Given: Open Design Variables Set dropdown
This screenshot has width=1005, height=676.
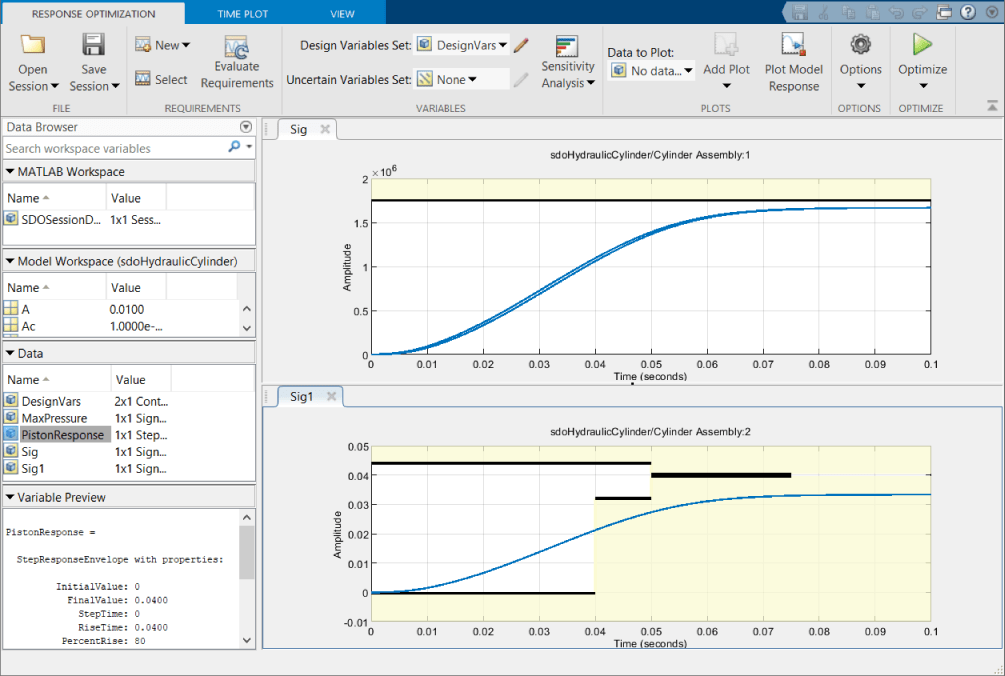Looking at the screenshot, I should [462, 45].
